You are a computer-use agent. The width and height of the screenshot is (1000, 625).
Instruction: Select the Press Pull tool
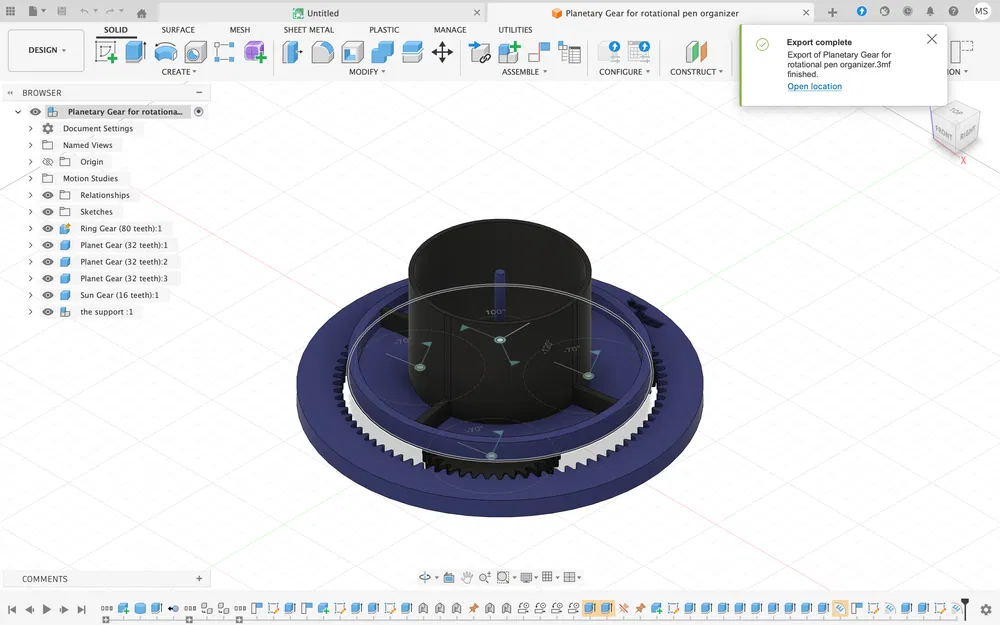[x=292, y=52]
